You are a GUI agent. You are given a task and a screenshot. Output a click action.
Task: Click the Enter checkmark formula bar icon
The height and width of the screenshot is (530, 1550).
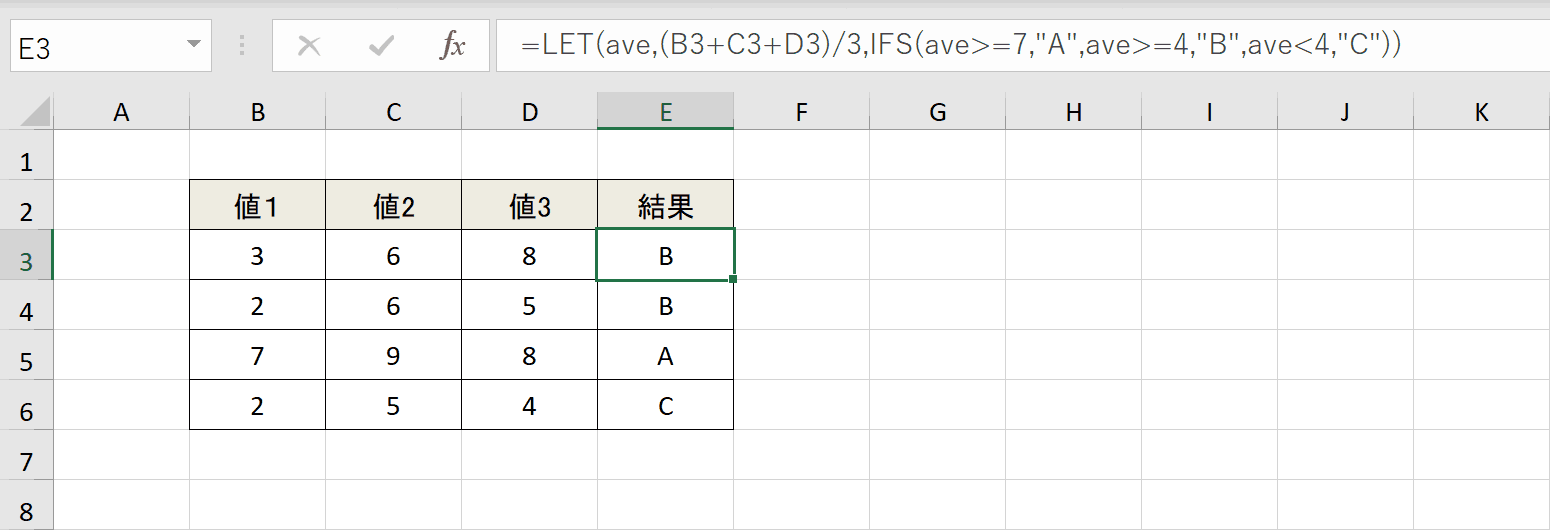pyautogui.click(x=381, y=46)
